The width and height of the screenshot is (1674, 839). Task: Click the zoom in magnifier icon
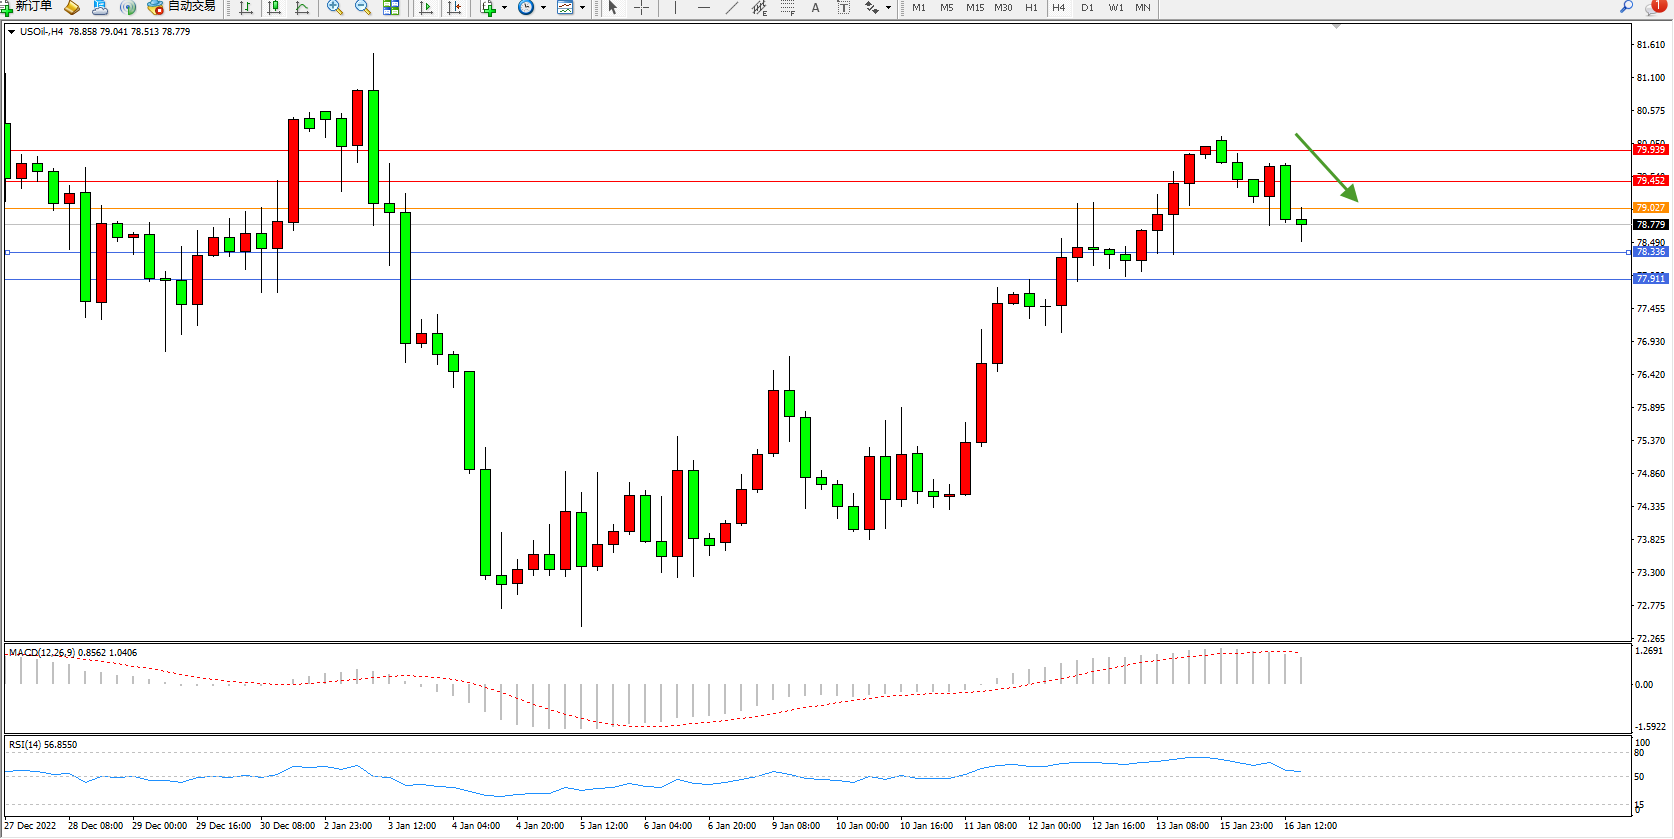[335, 7]
